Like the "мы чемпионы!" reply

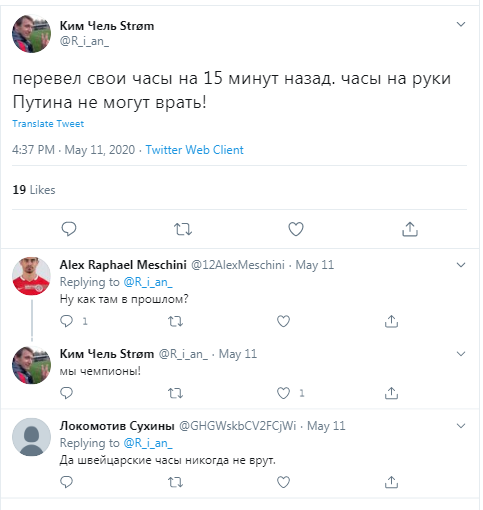click(283, 393)
